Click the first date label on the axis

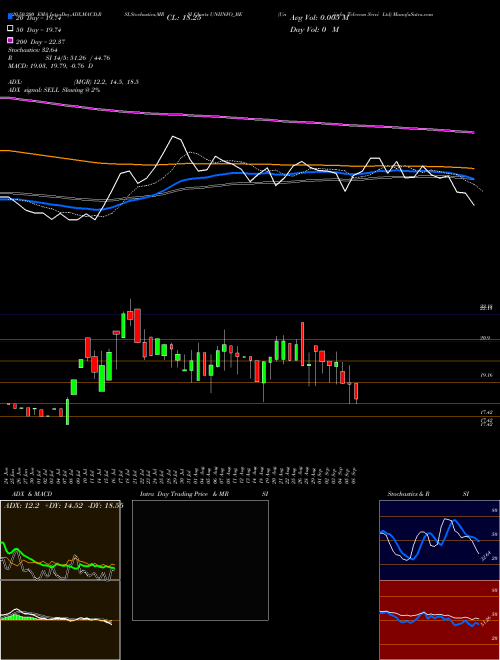(x=8, y=476)
